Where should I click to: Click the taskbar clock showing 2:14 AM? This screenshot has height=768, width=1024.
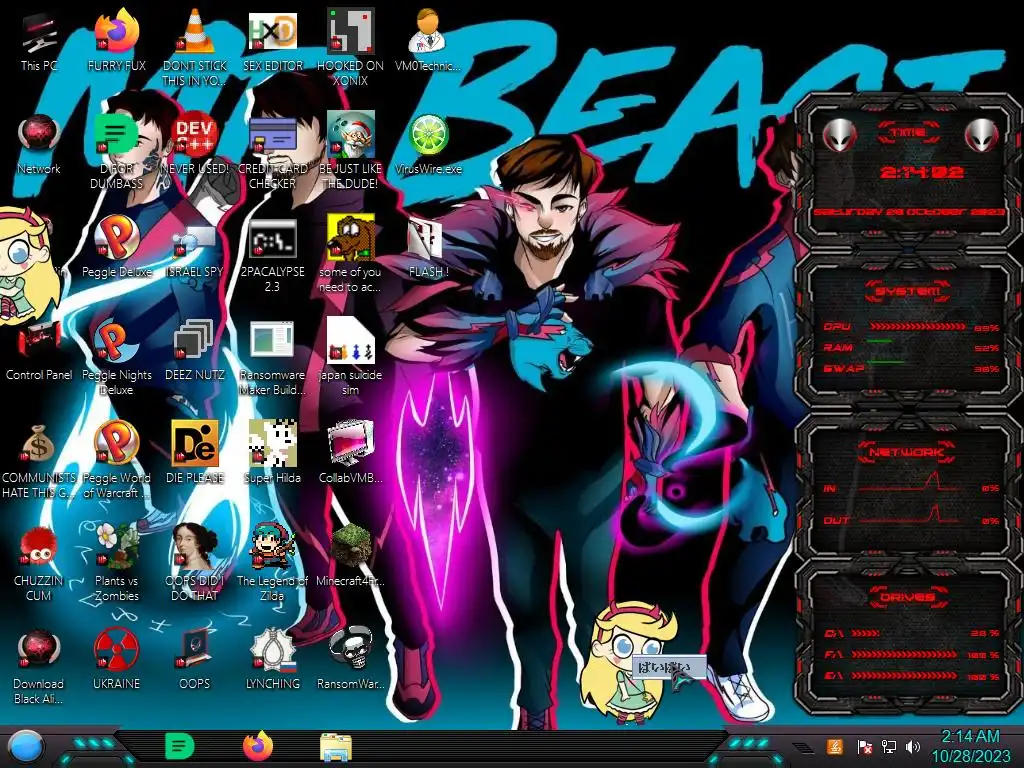(970, 746)
